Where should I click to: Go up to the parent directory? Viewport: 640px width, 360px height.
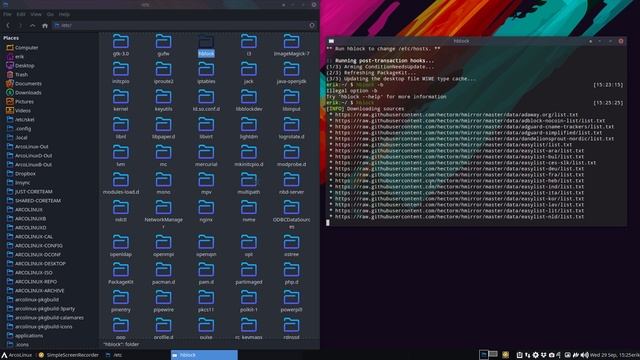(x=32, y=25)
